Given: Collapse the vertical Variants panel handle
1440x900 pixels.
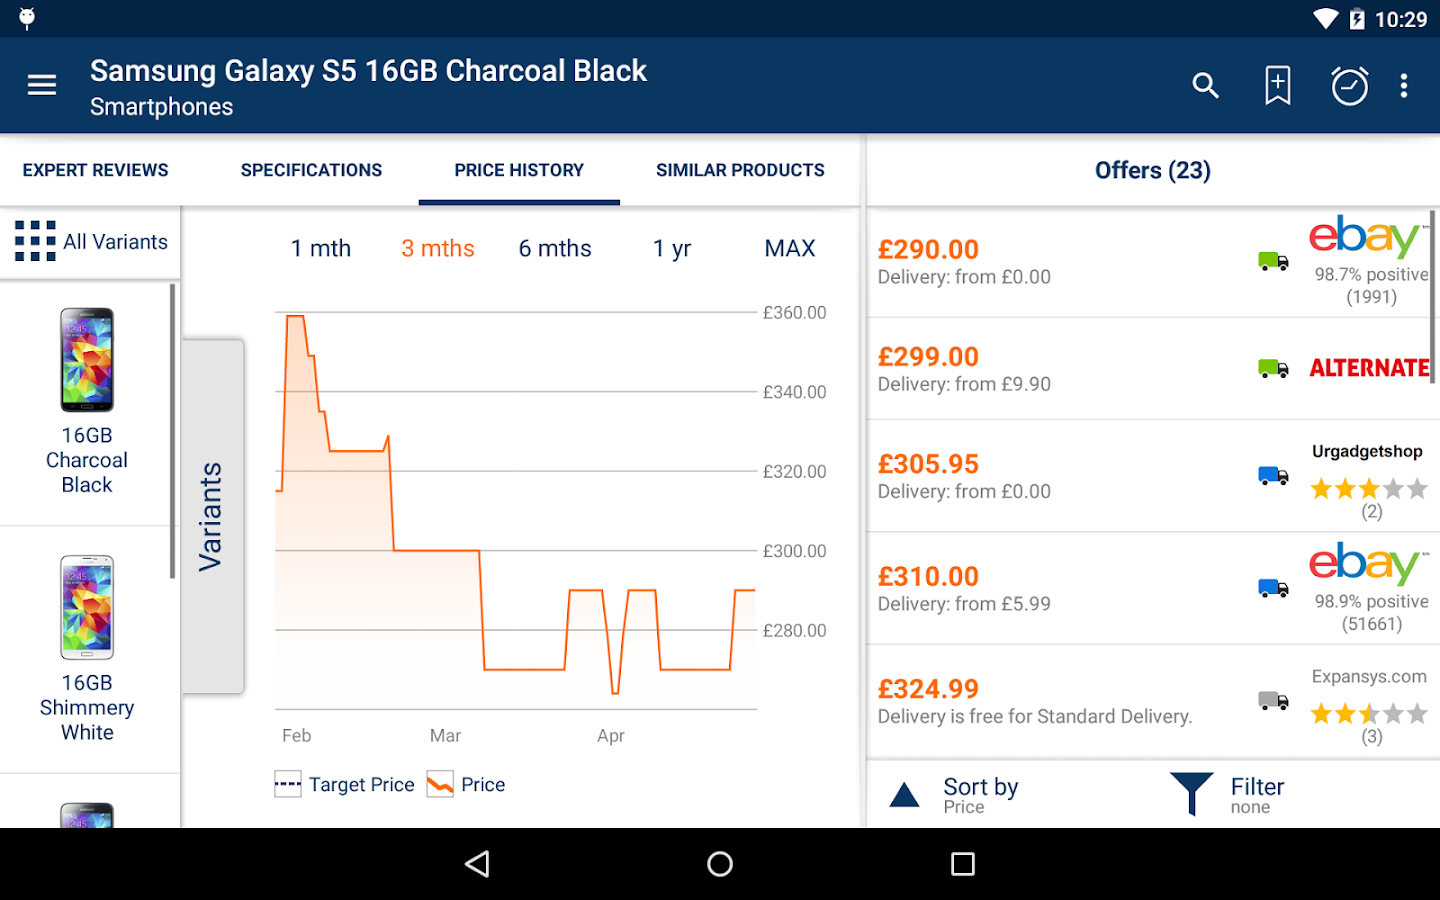Looking at the screenshot, I should pyautogui.click(x=212, y=516).
